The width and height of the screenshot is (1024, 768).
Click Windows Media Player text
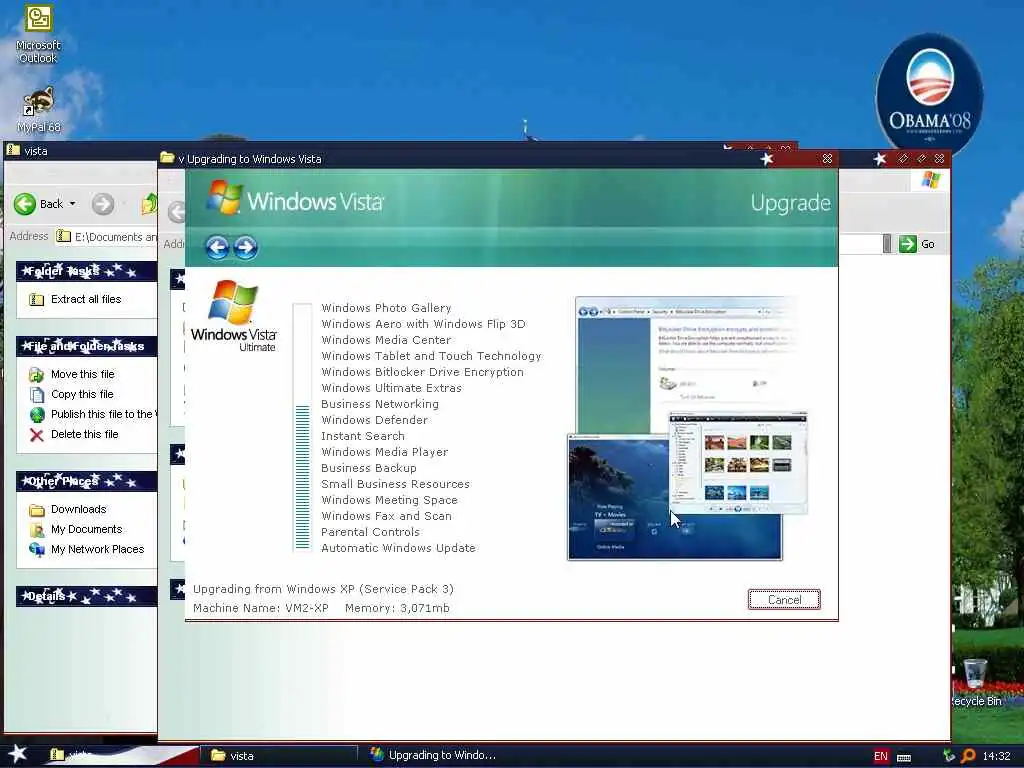(384, 452)
